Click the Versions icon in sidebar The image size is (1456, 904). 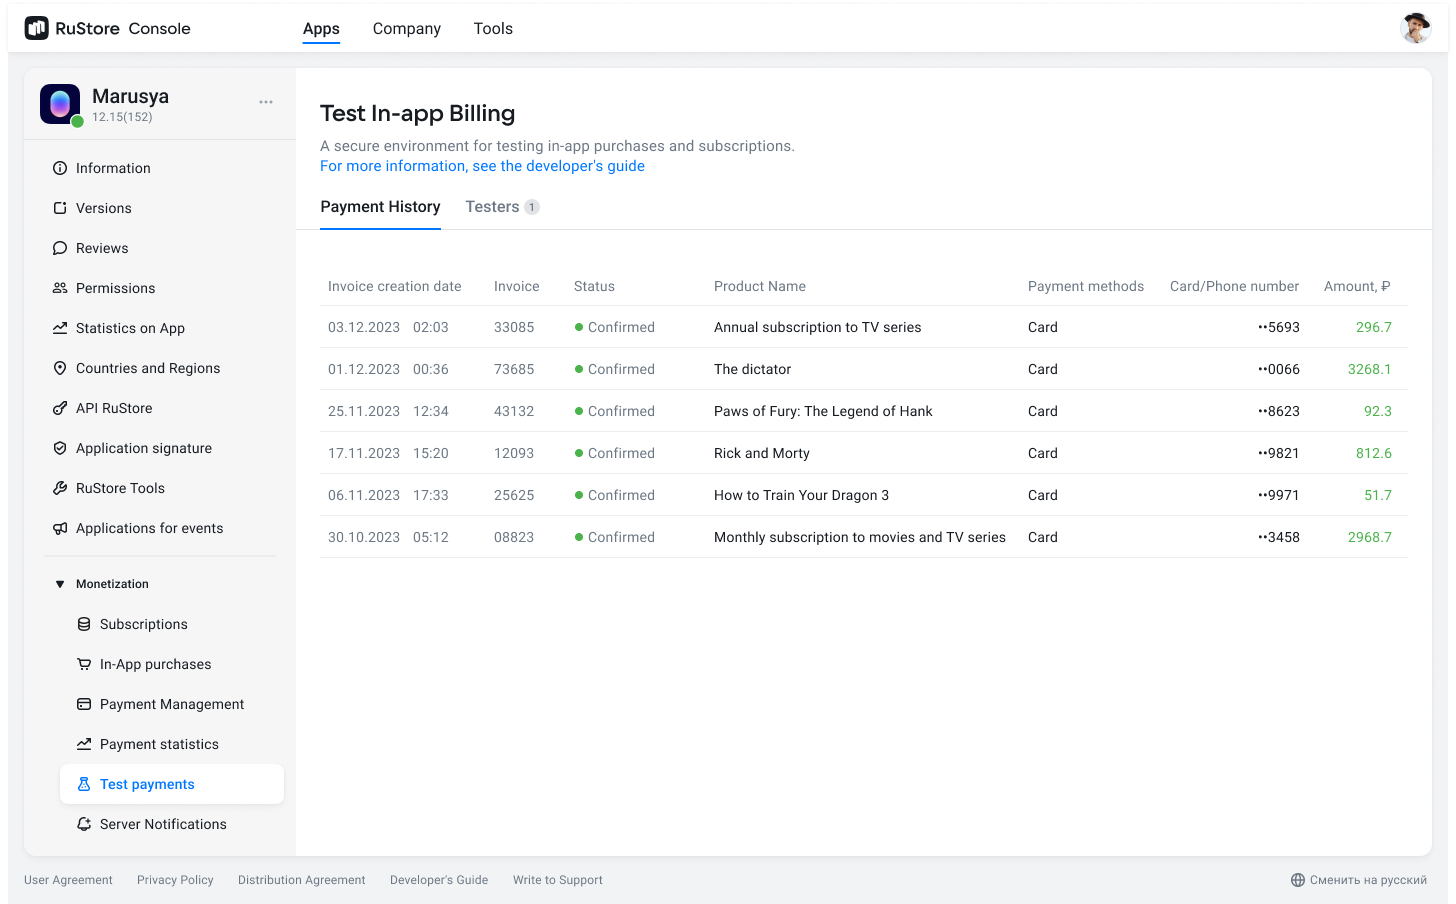pos(60,208)
